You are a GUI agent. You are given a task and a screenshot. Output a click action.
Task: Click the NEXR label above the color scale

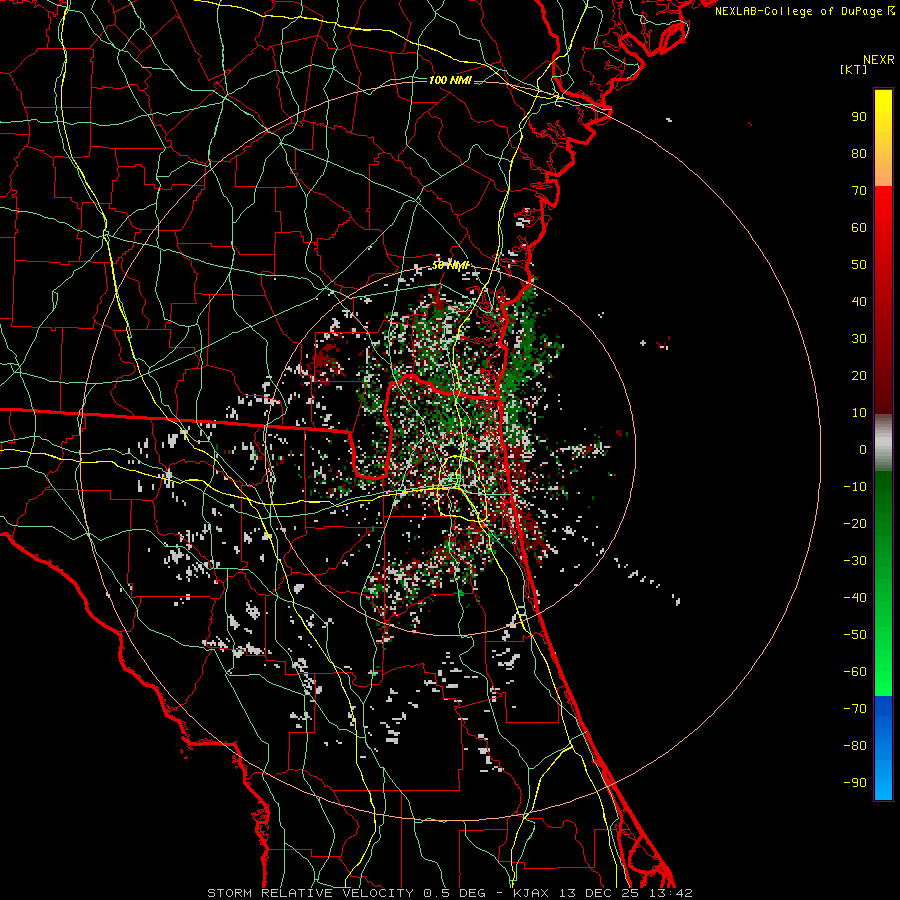click(x=879, y=60)
